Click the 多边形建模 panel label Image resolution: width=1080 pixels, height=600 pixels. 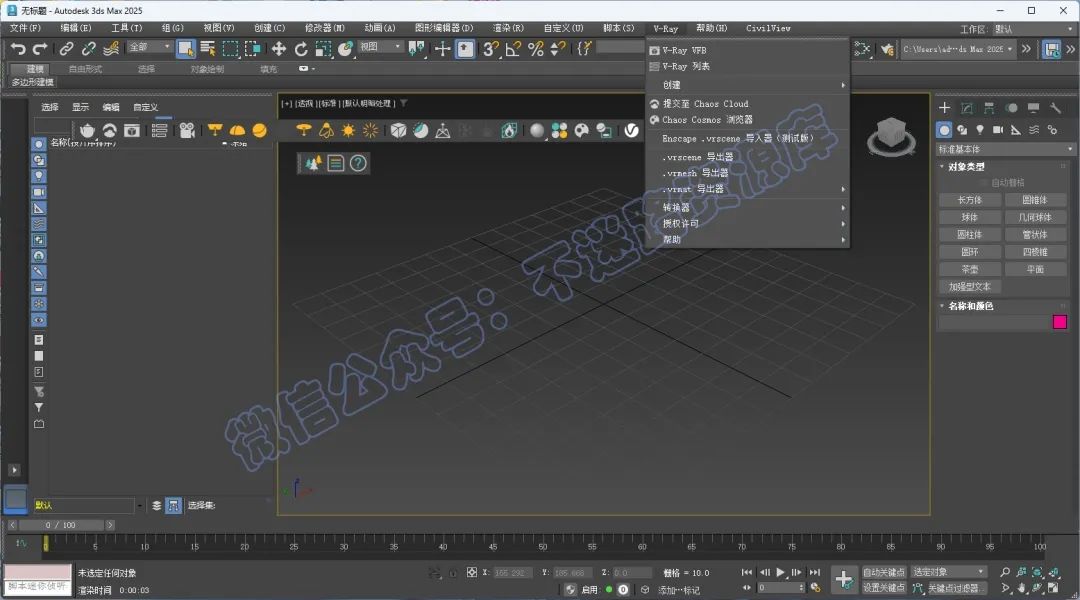32,82
